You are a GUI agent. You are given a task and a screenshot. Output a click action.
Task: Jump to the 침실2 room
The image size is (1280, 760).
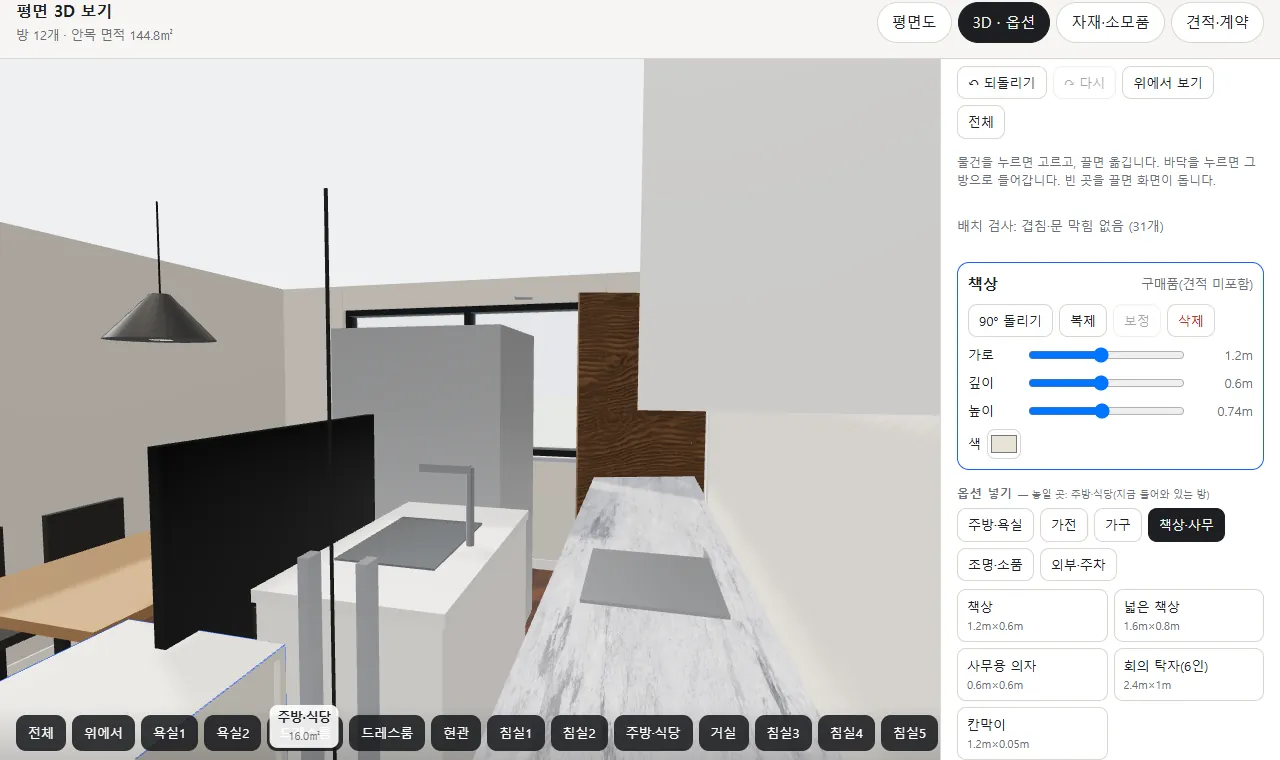(x=579, y=733)
